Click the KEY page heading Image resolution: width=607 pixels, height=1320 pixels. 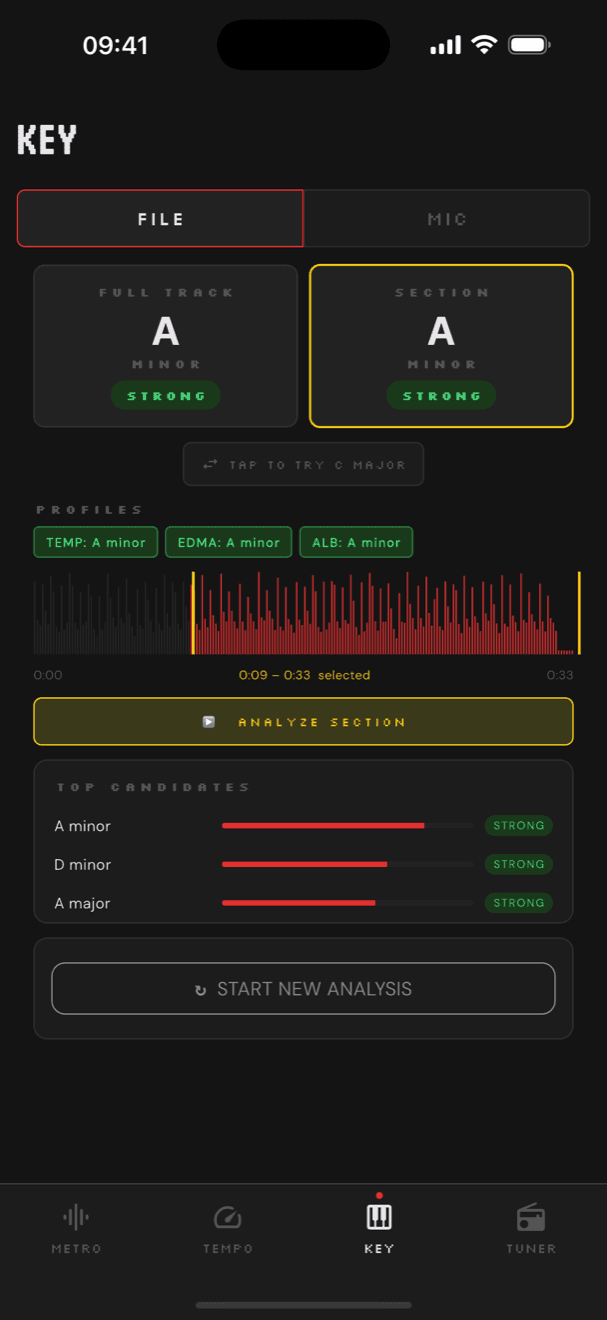click(x=47, y=140)
